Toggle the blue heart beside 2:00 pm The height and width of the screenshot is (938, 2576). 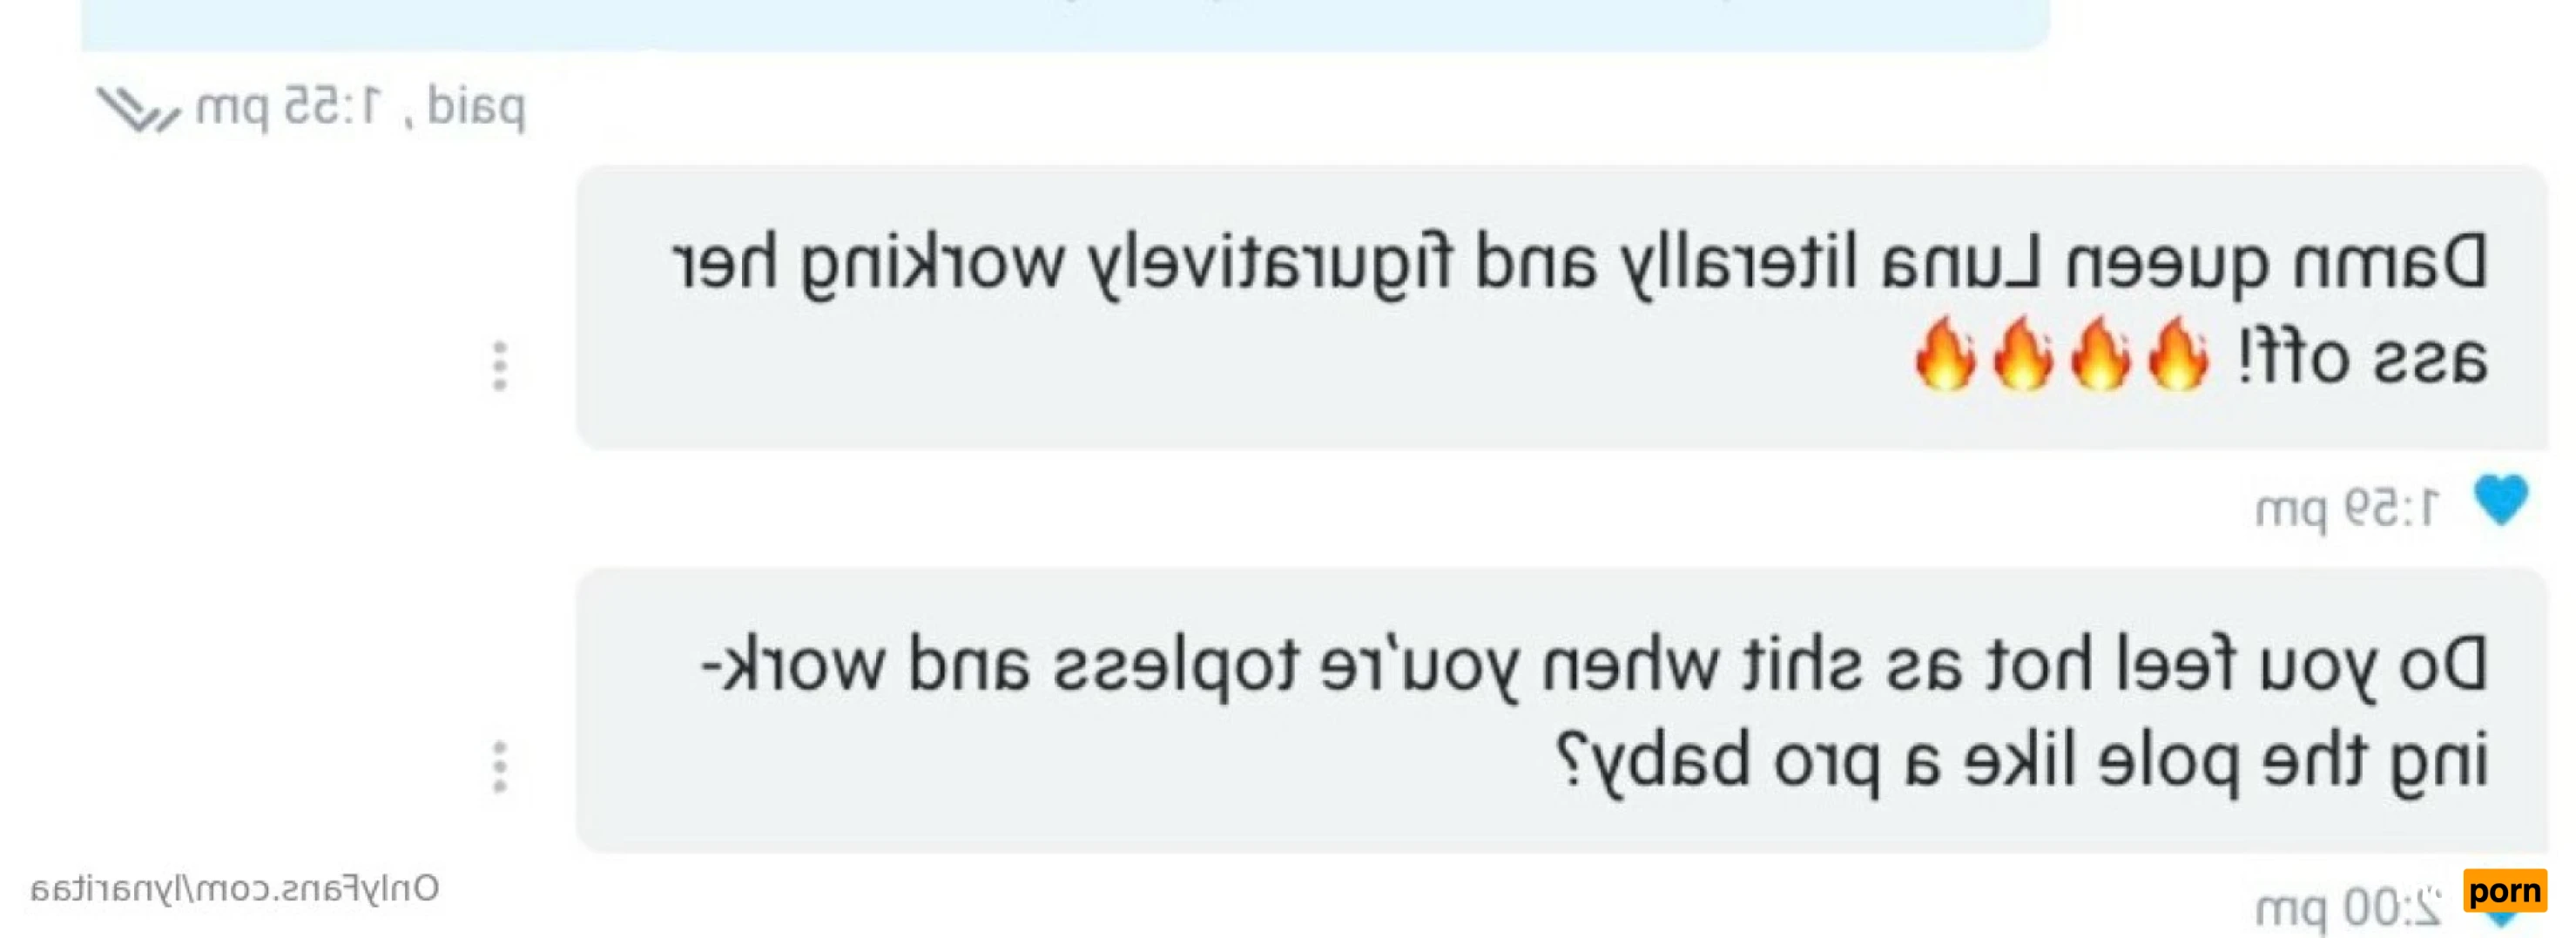(x=2501, y=918)
